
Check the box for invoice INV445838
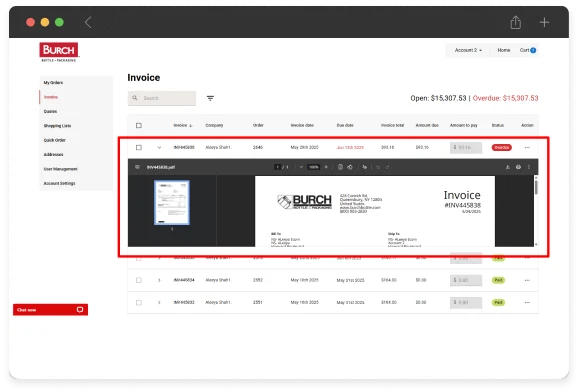click(x=139, y=148)
